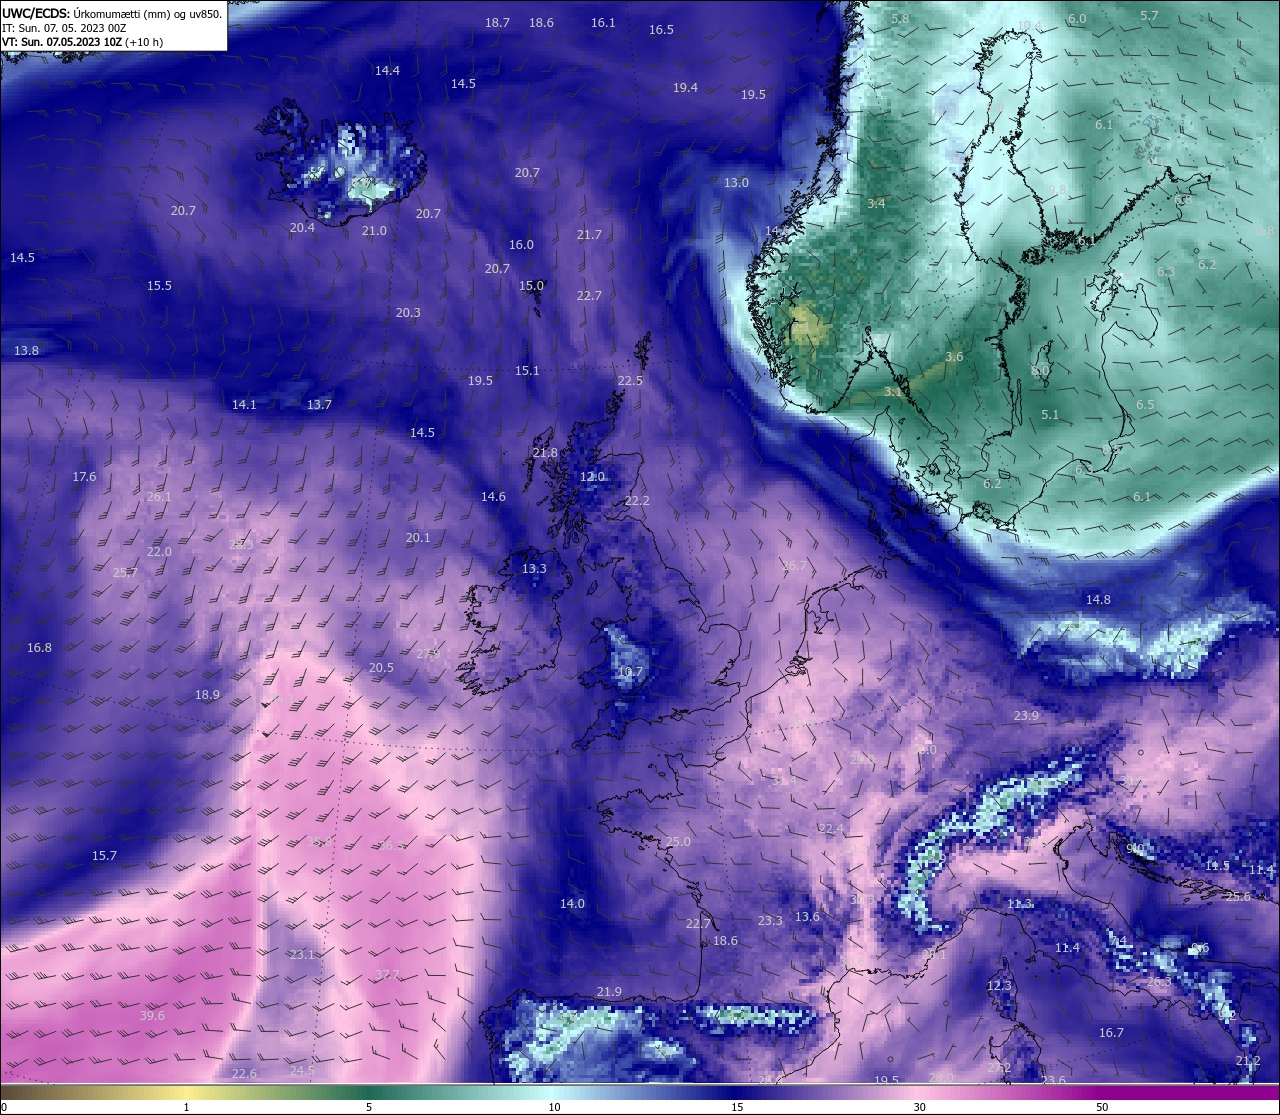
Task: Click the 13.7 value
Action: (x=319, y=405)
